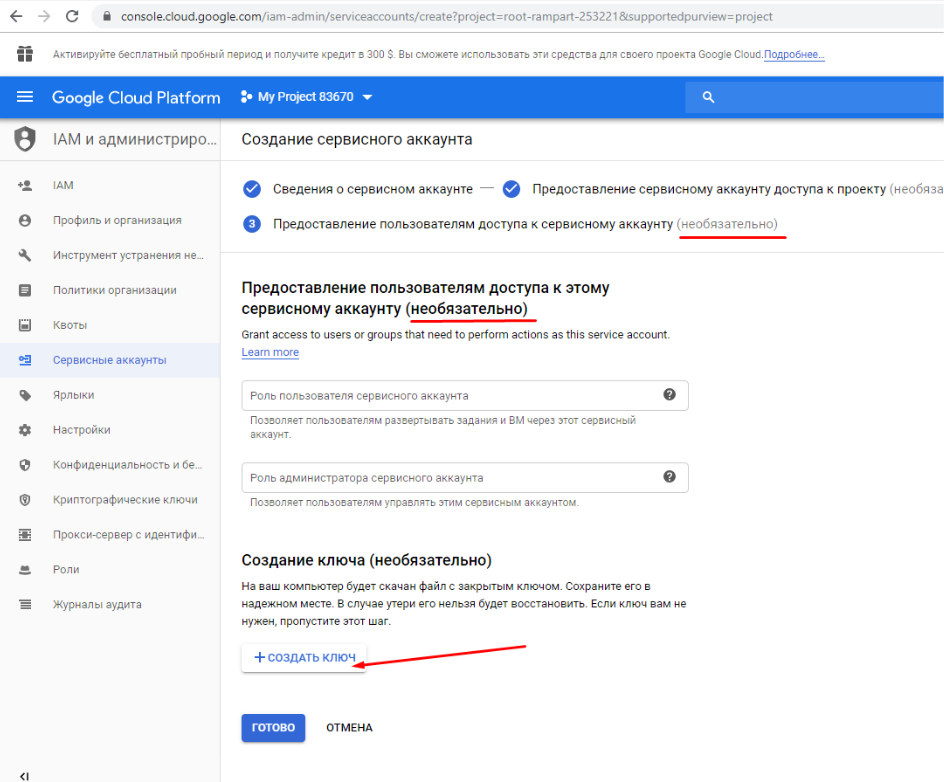The width and height of the screenshot is (944, 782).
Task: Click the Готово button
Action: (x=273, y=727)
